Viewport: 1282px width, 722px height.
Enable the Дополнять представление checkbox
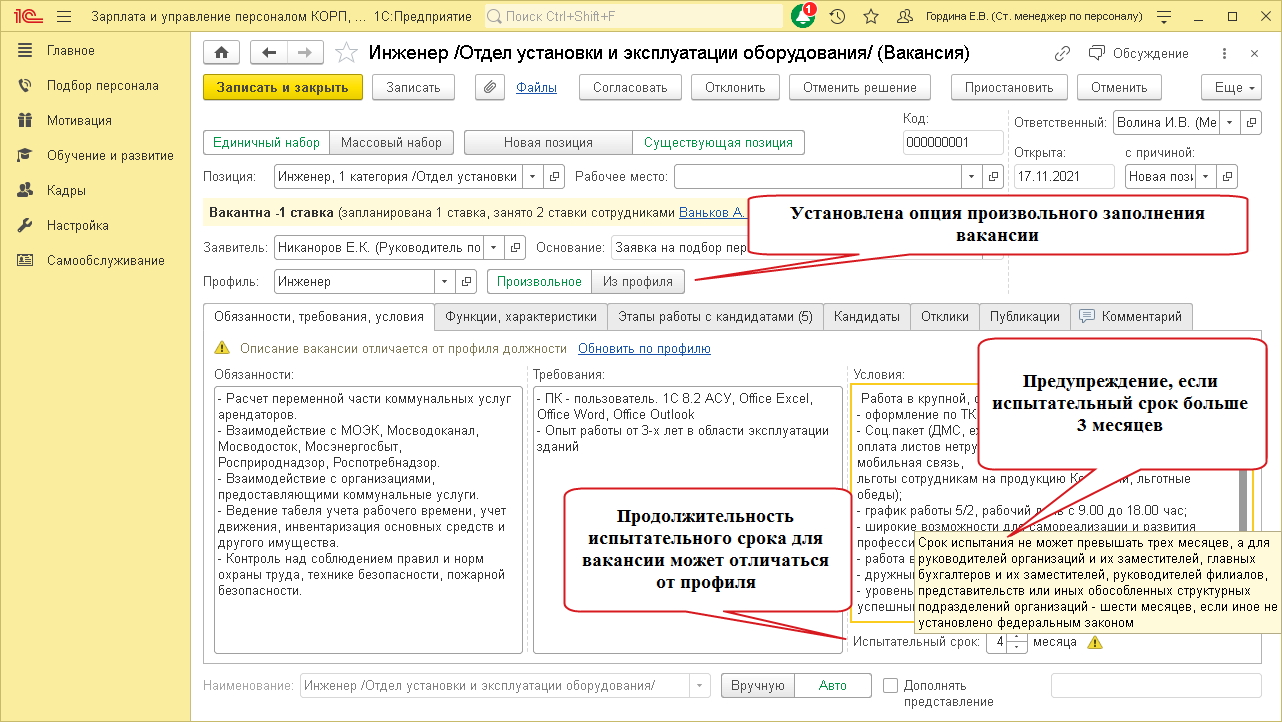[x=891, y=685]
